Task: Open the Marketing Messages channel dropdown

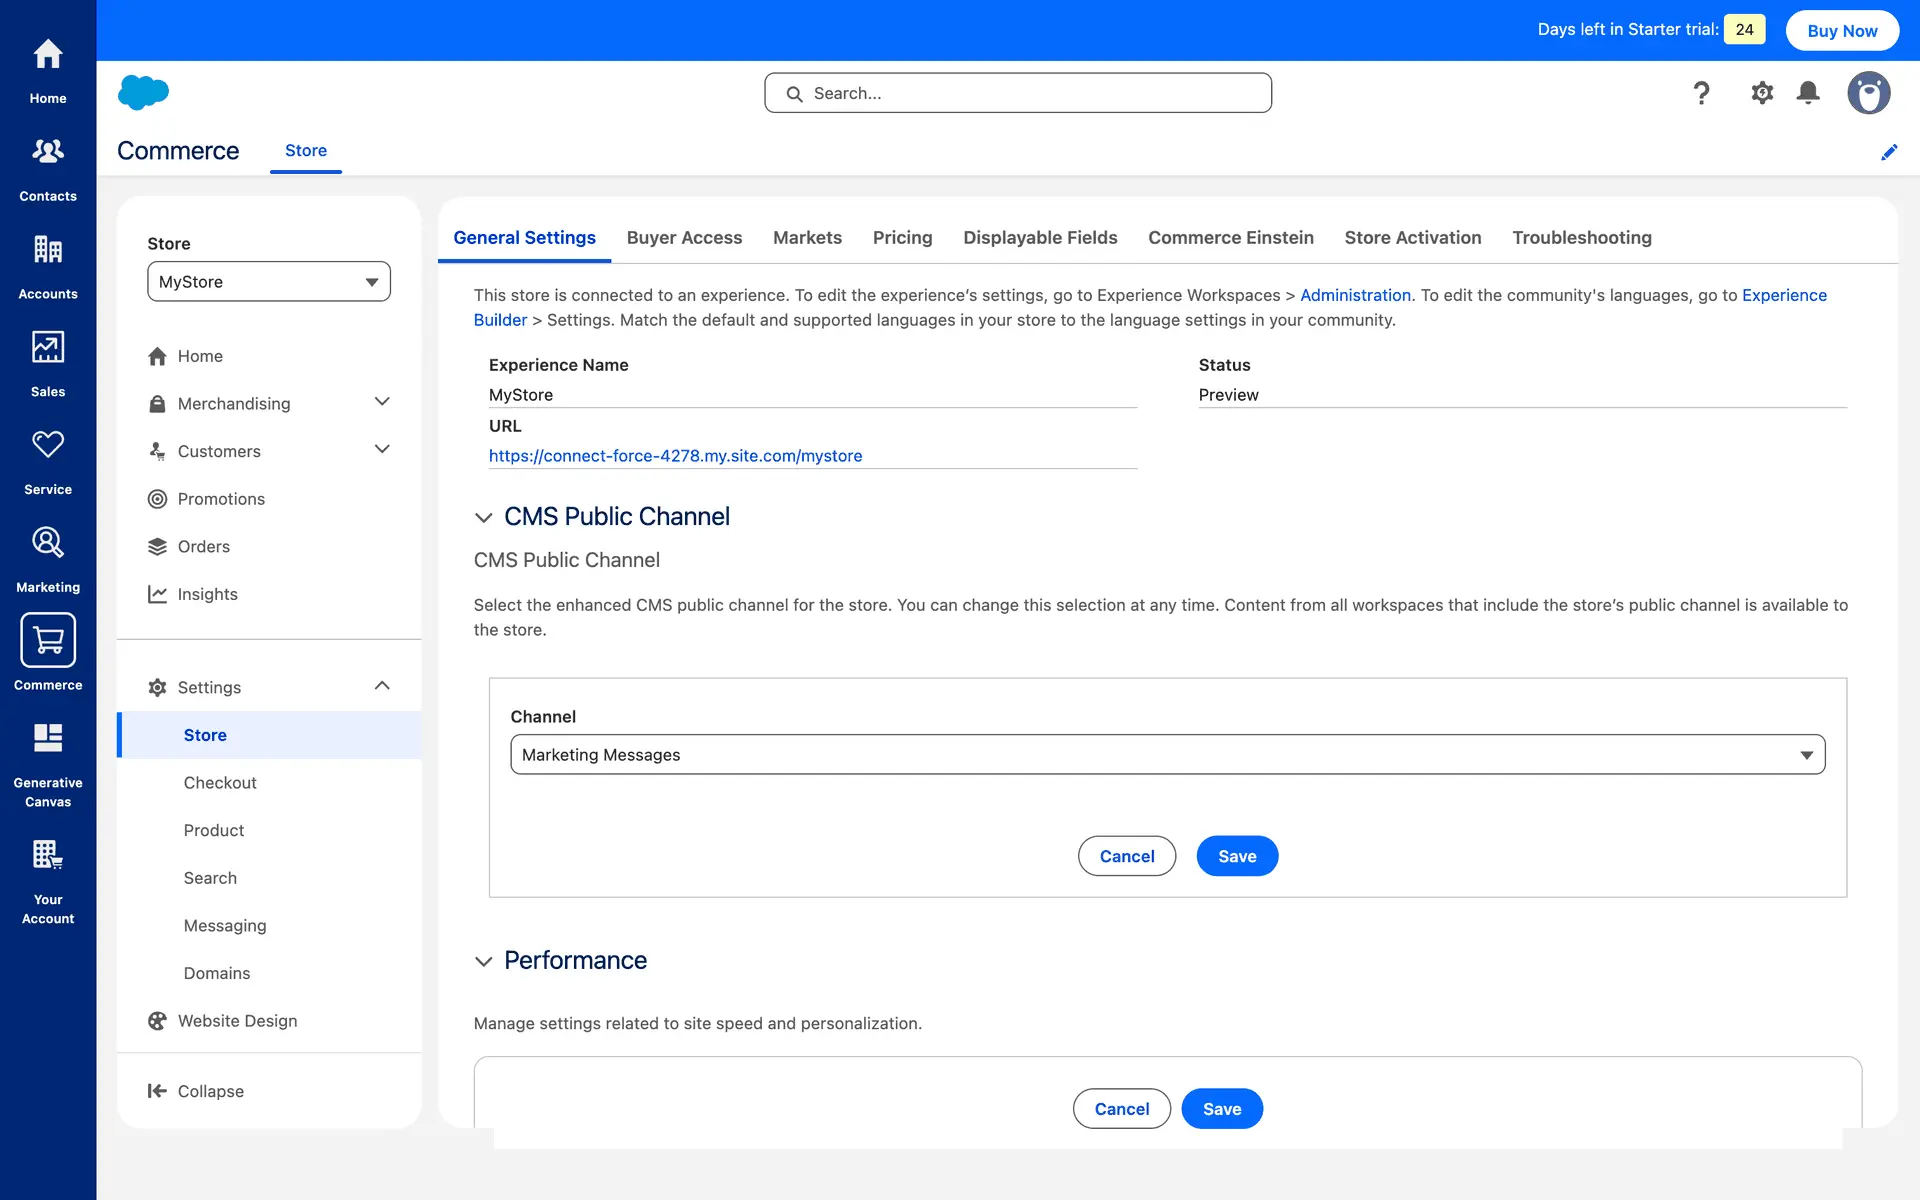Action: (x=1167, y=755)
